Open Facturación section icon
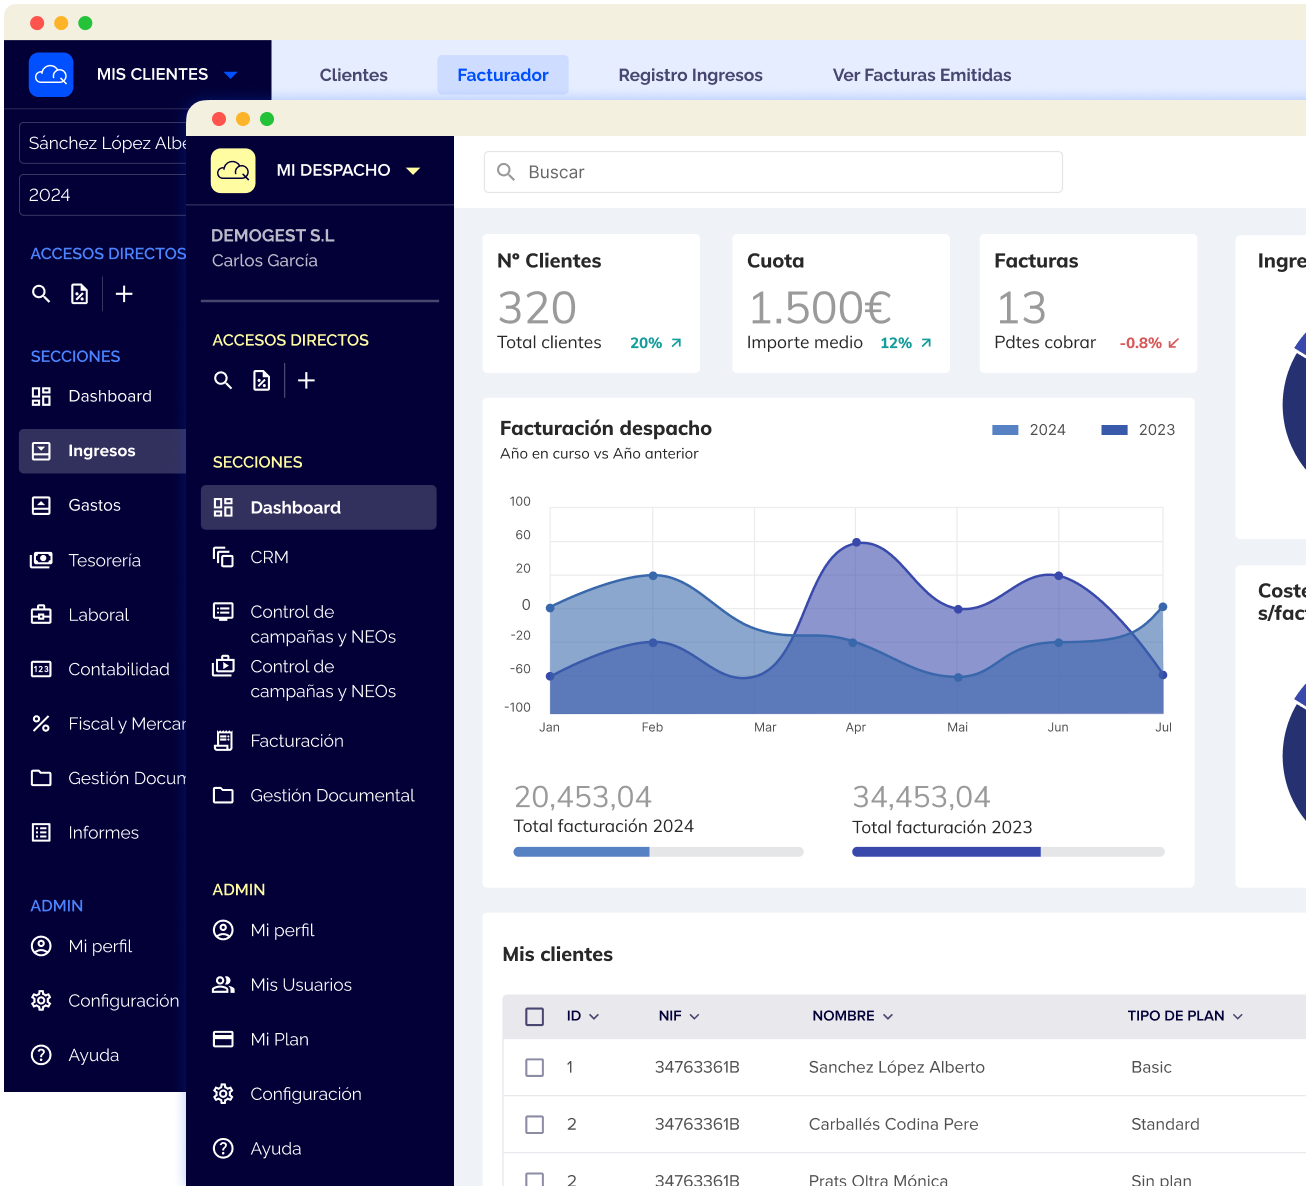Image resolution: width=1306 pixels, height=1186 pixels. [224, 741]
